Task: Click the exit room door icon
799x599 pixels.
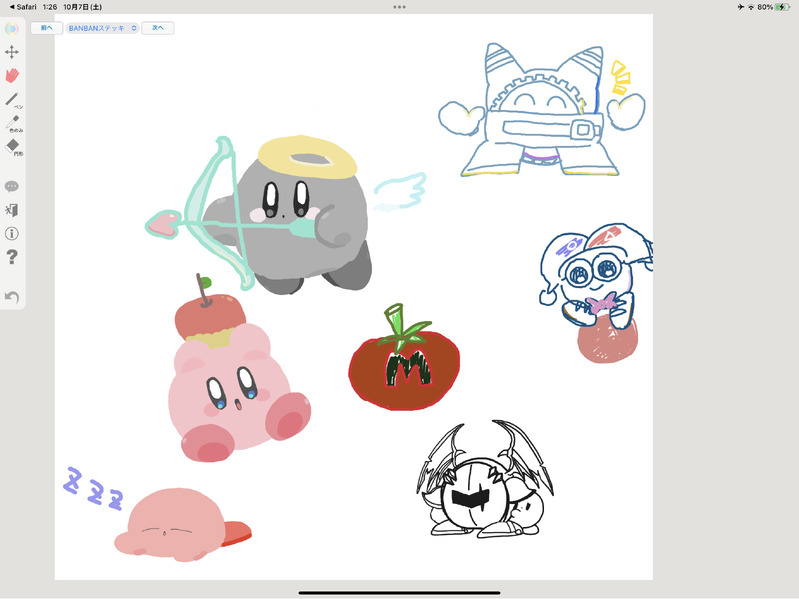Action: pyautogui.click(x=12, y=210)
